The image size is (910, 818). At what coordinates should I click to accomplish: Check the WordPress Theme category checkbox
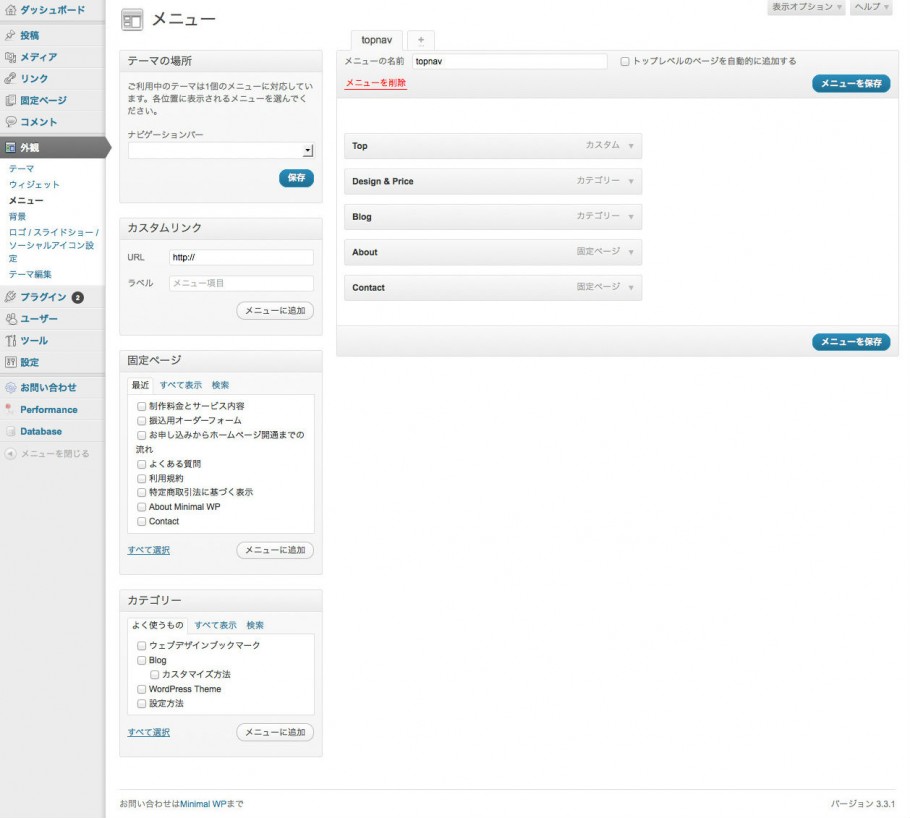(141, 690)
